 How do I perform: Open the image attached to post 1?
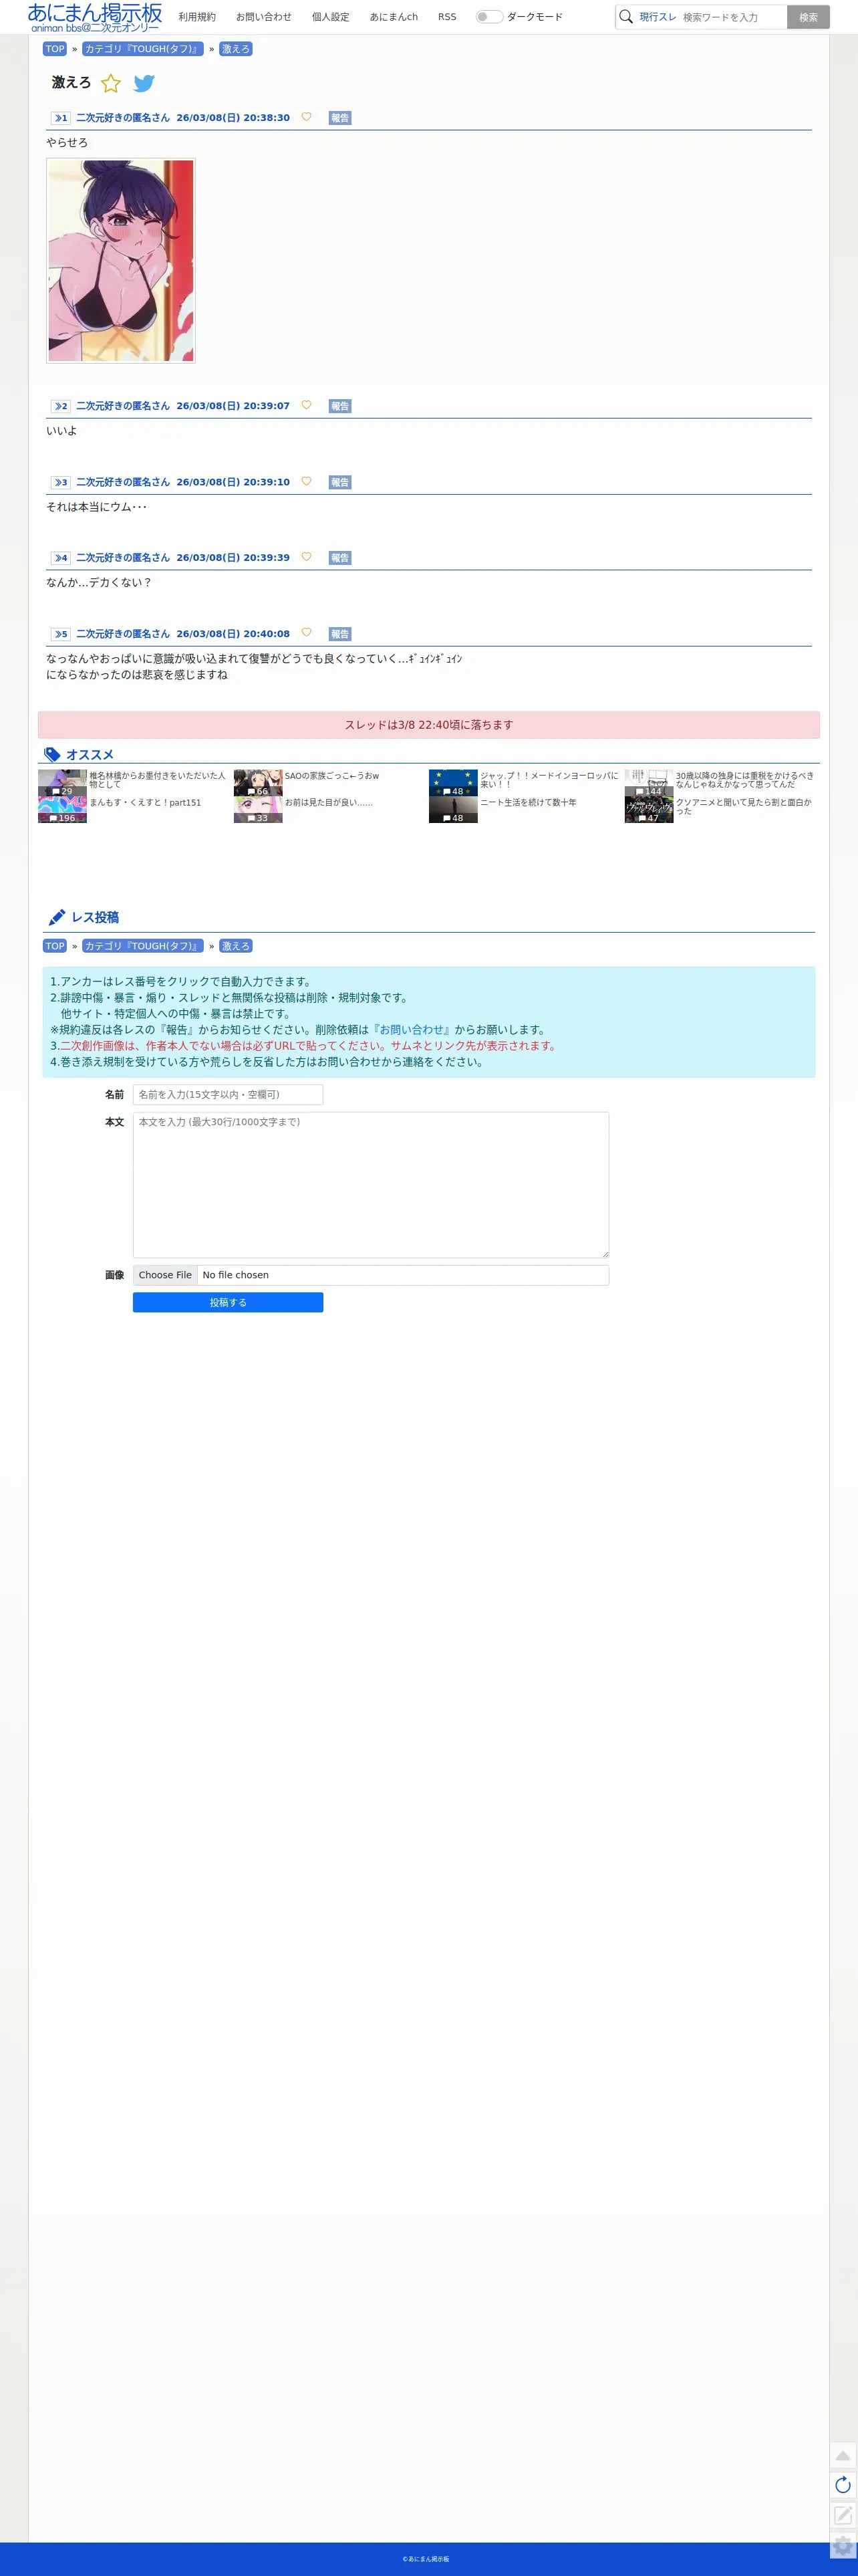[x=121, y=260]
